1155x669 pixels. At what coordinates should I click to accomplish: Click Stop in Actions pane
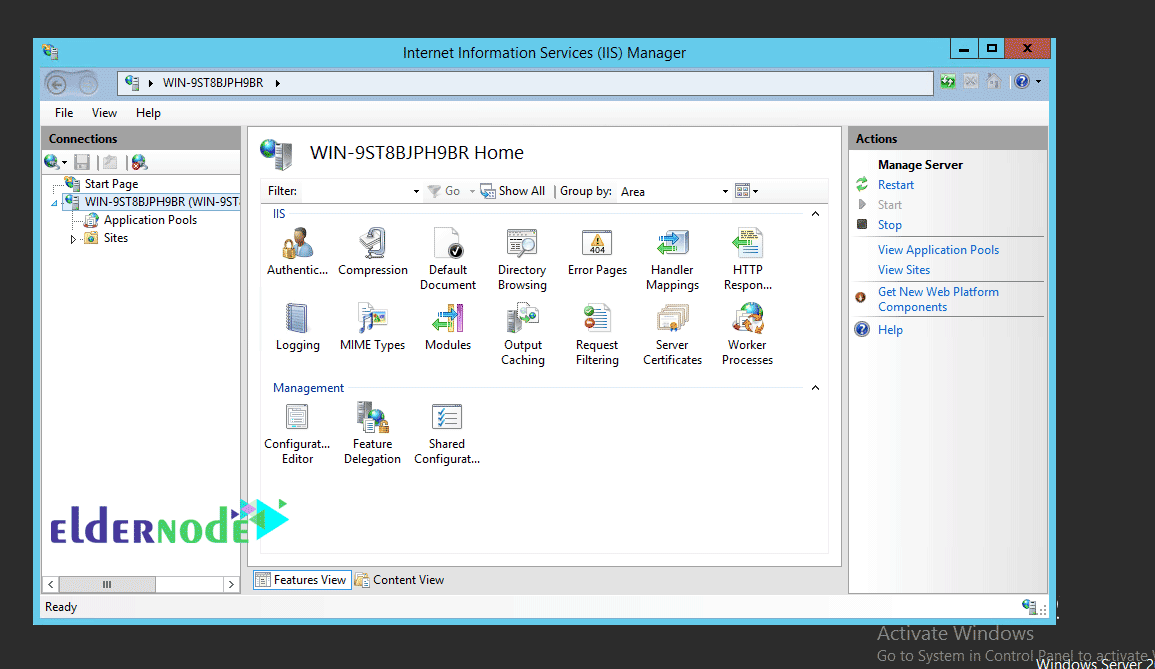[x=890, y=225]
